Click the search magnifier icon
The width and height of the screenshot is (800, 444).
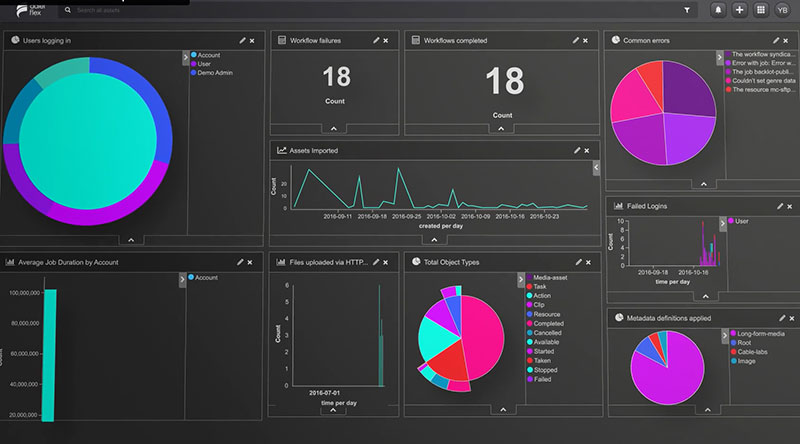tap(67, 10)
